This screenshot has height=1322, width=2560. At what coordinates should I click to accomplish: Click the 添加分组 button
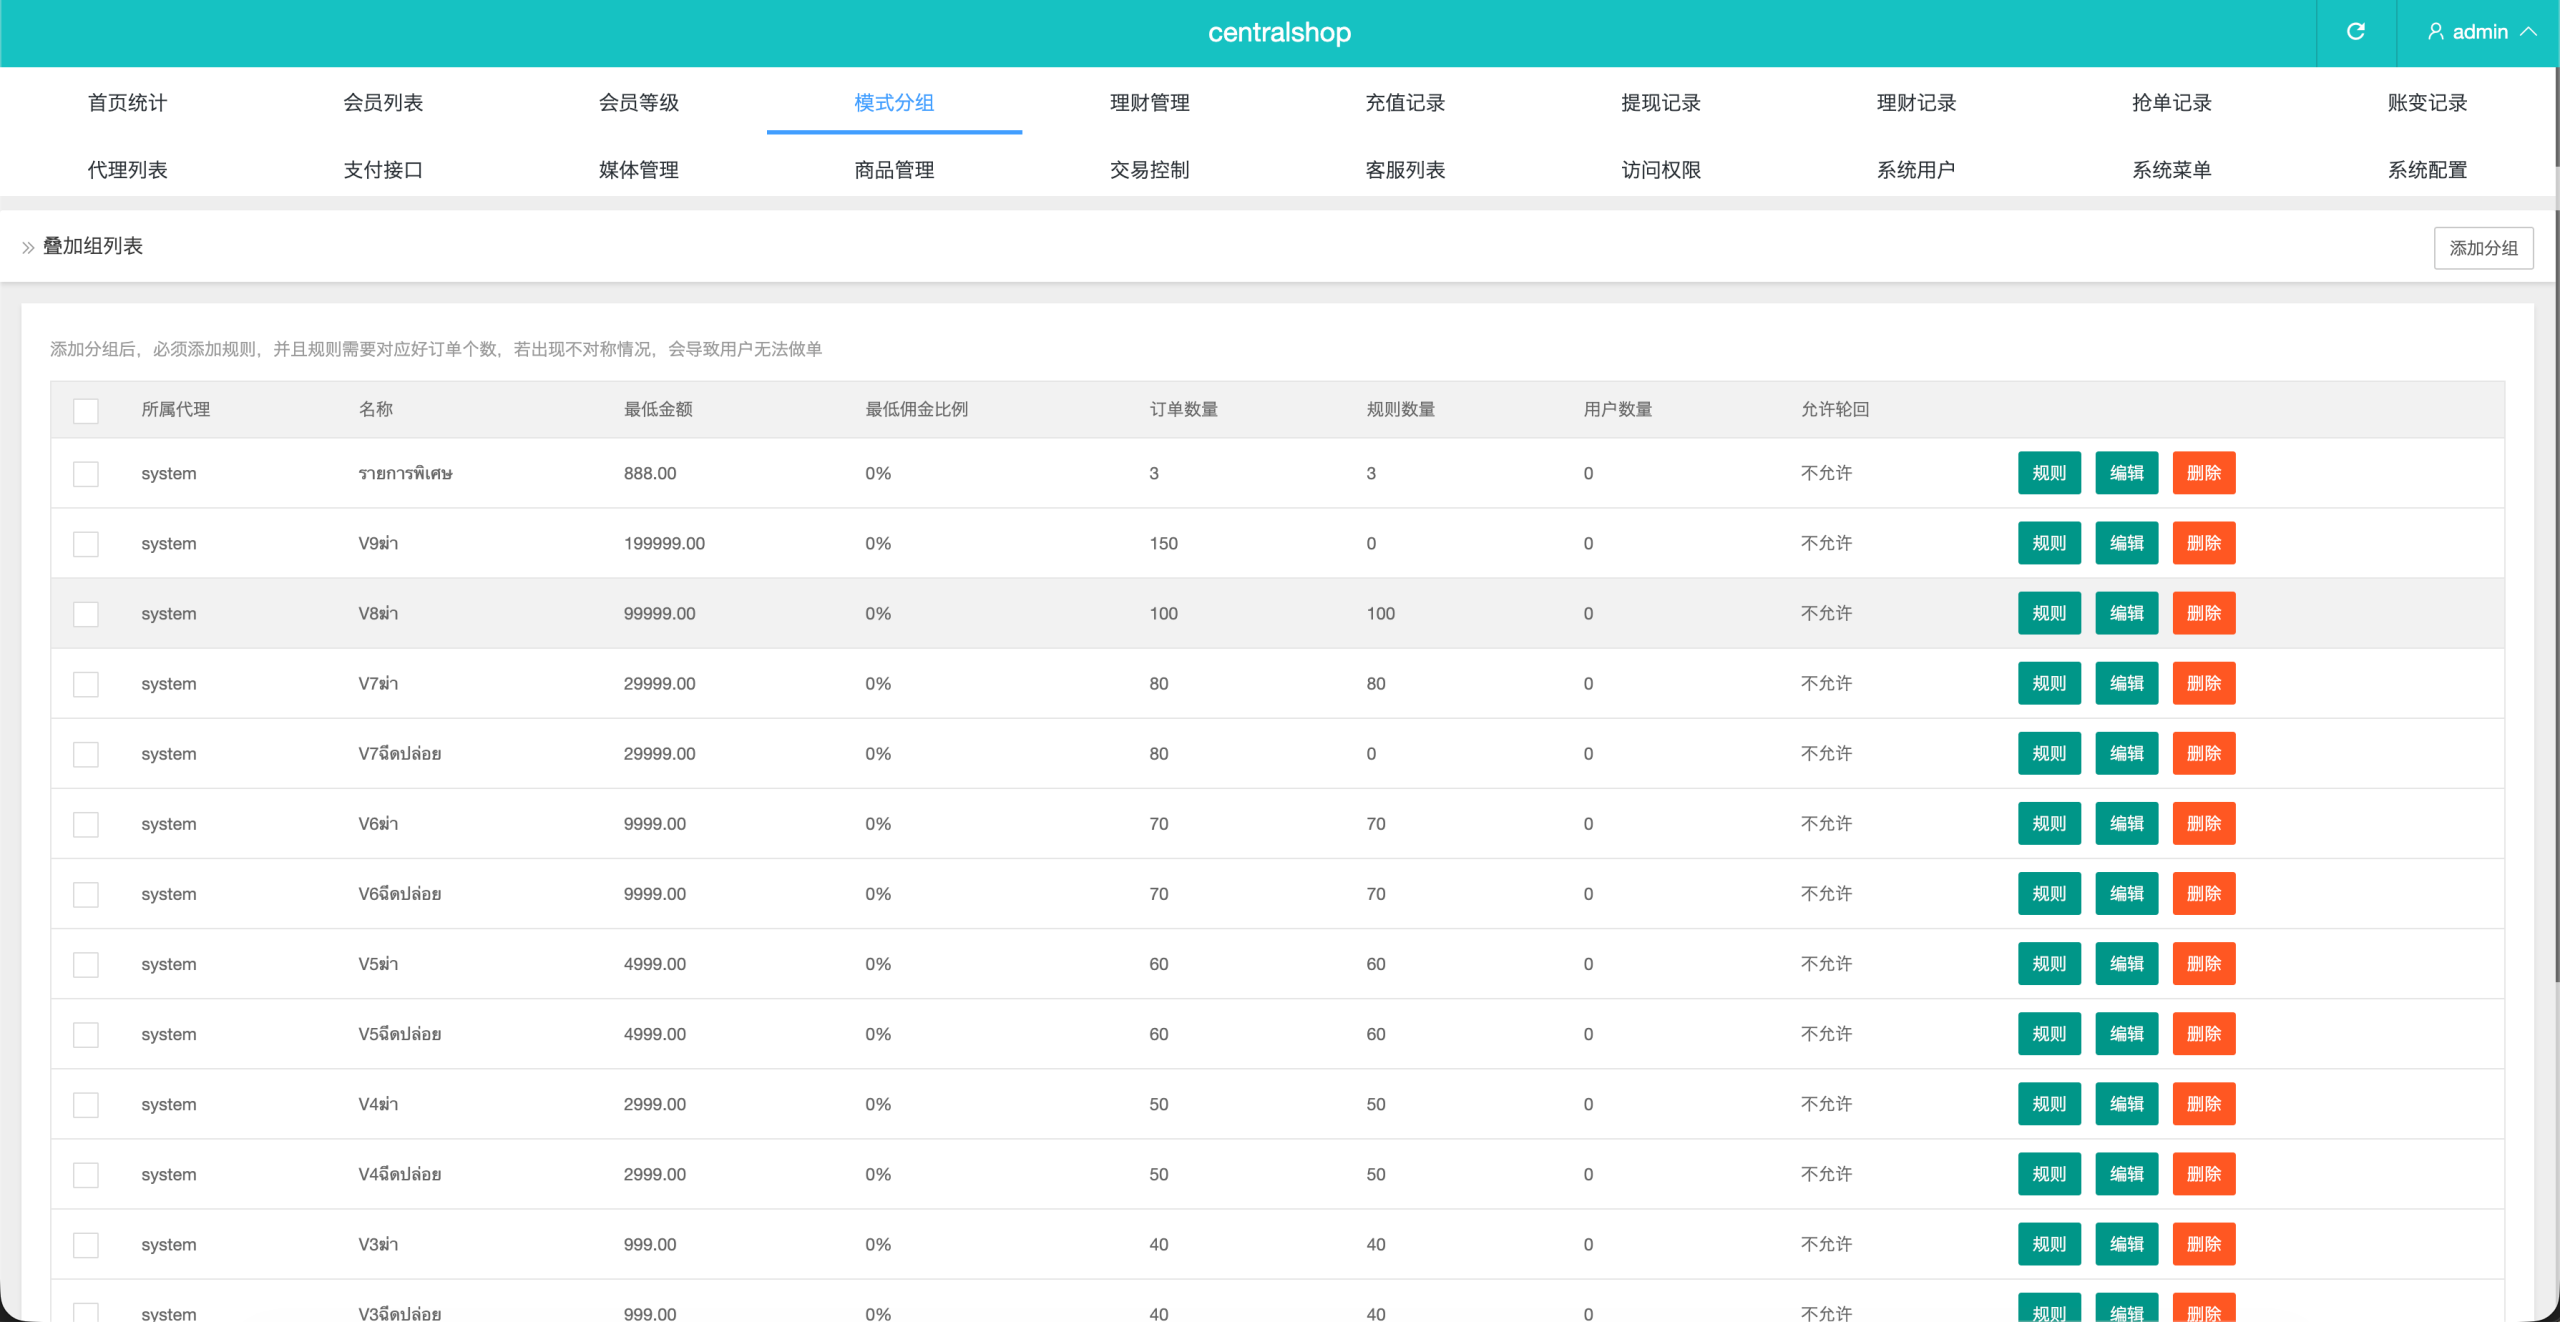(x=2483, y=248)
